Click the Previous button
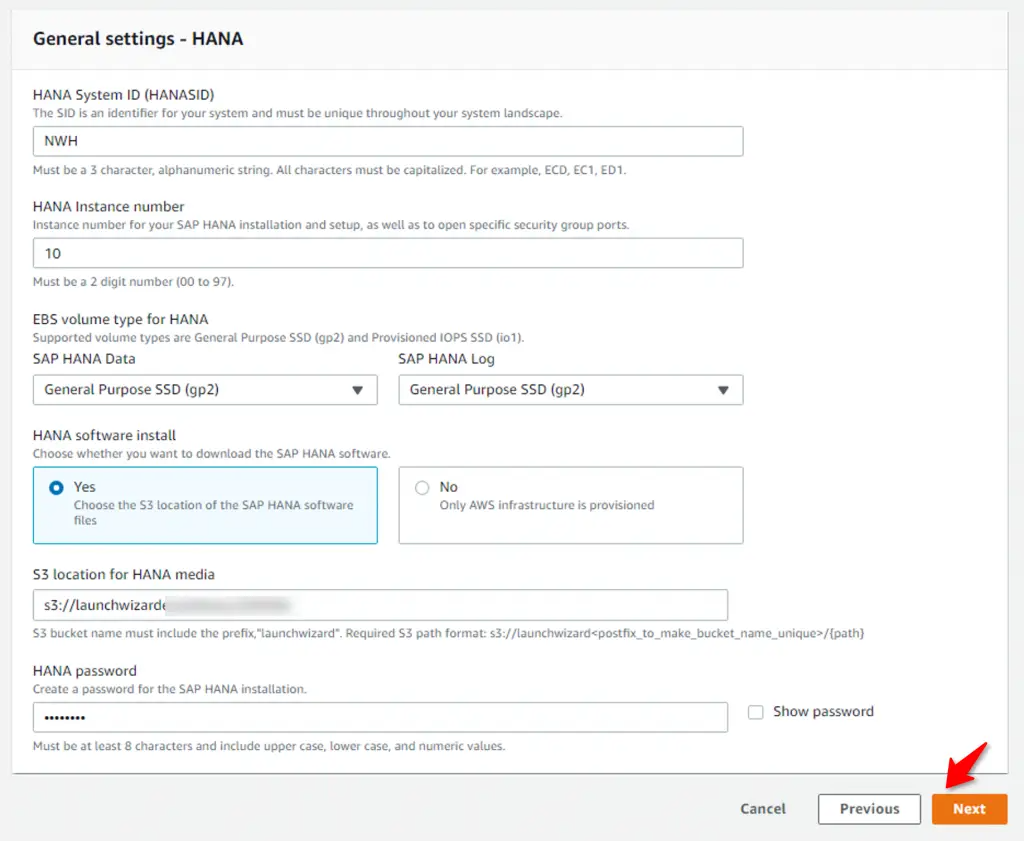 [869, 809]
